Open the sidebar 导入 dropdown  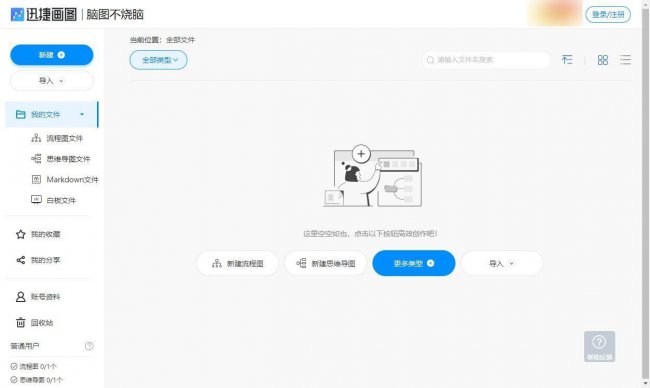52,81
